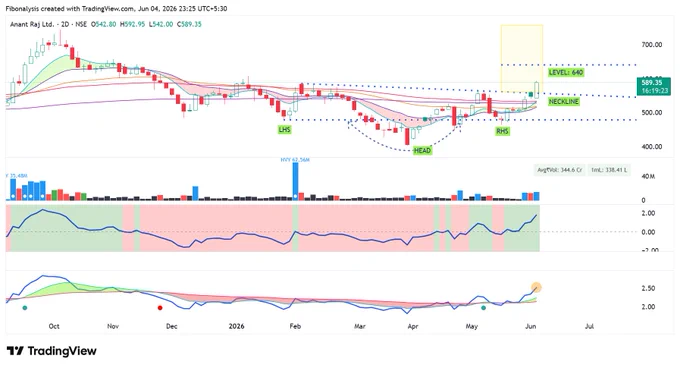Click the Jul label on time axis
The image size is (680, 368).
coord(589,326)
